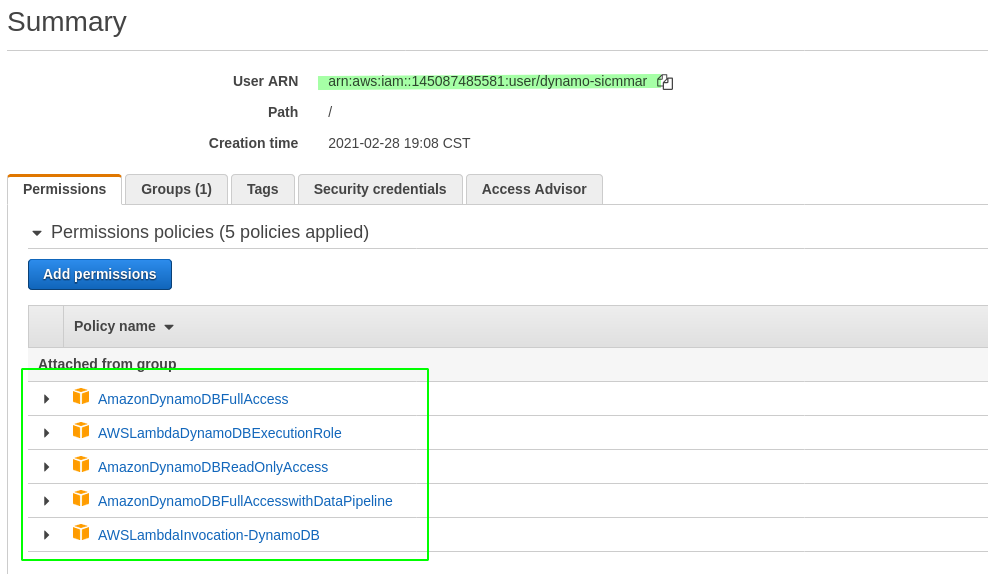Click the AWSLambdaInvocation-DynamoDB policy cube icon
Viewport: 988px width, 574px height.
(x=81, y=532)
